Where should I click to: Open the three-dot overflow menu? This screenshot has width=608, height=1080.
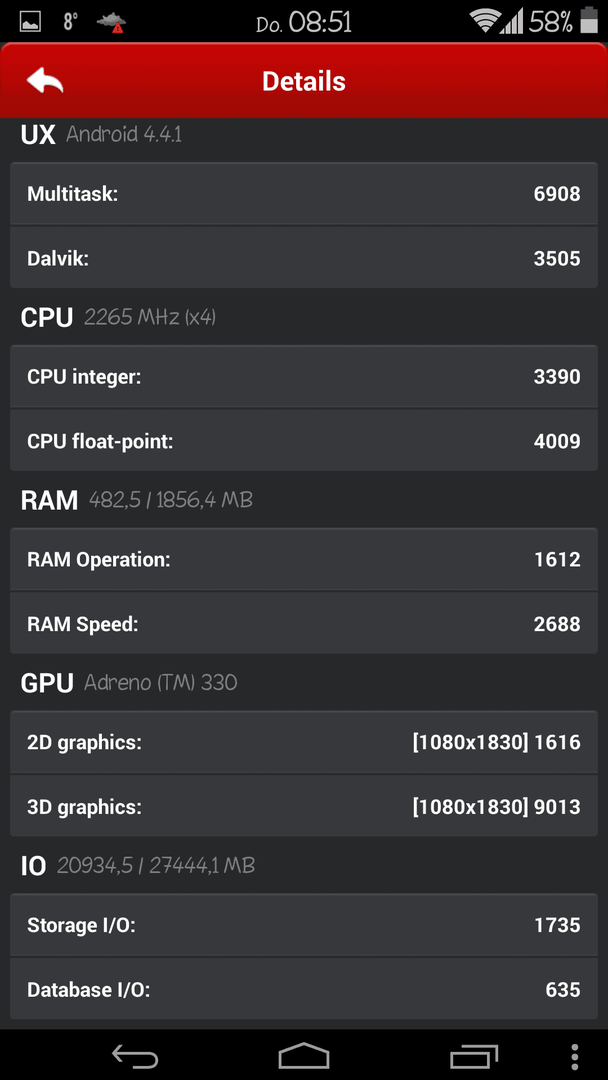[575, 1056]
